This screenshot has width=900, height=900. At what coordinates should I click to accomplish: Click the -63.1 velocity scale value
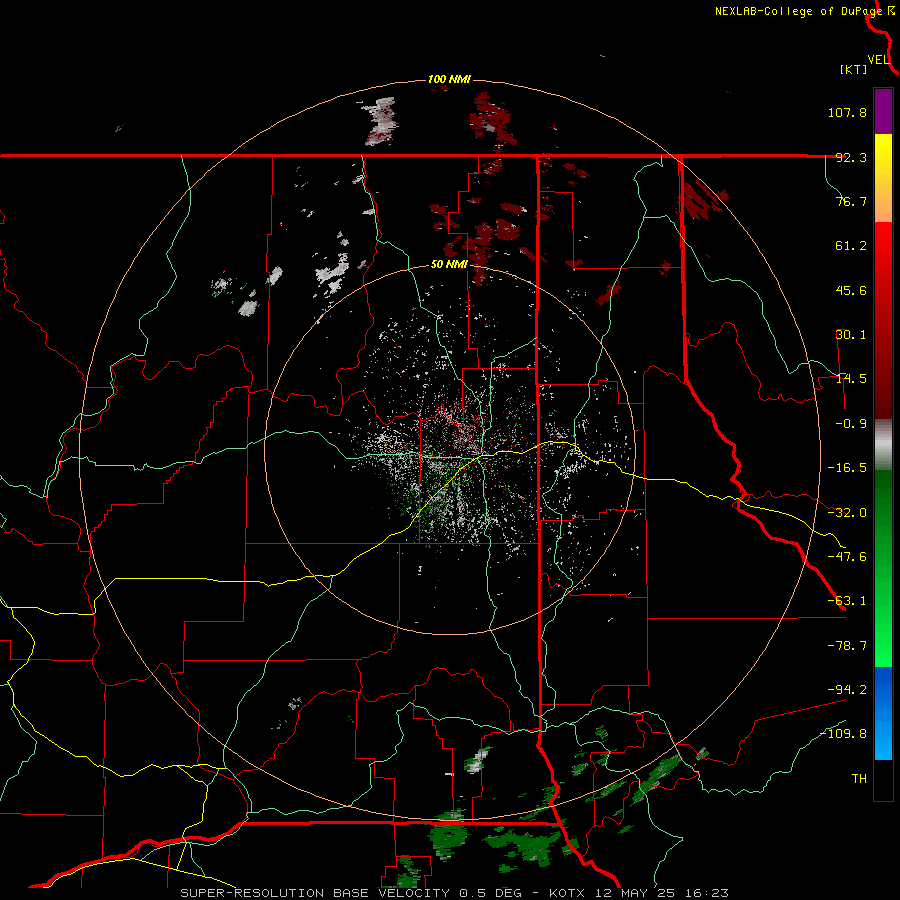pos(847,601)
